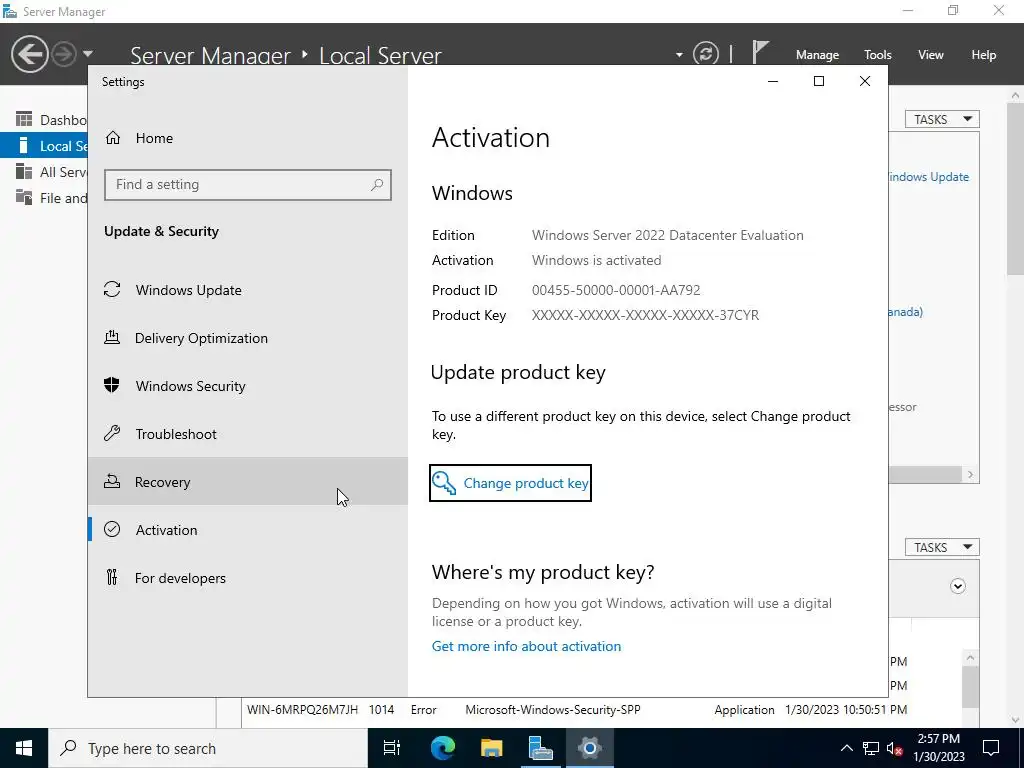Maximize the Settings window
The width and height of the screenshot is (1024, 768).
pos(819,81)
